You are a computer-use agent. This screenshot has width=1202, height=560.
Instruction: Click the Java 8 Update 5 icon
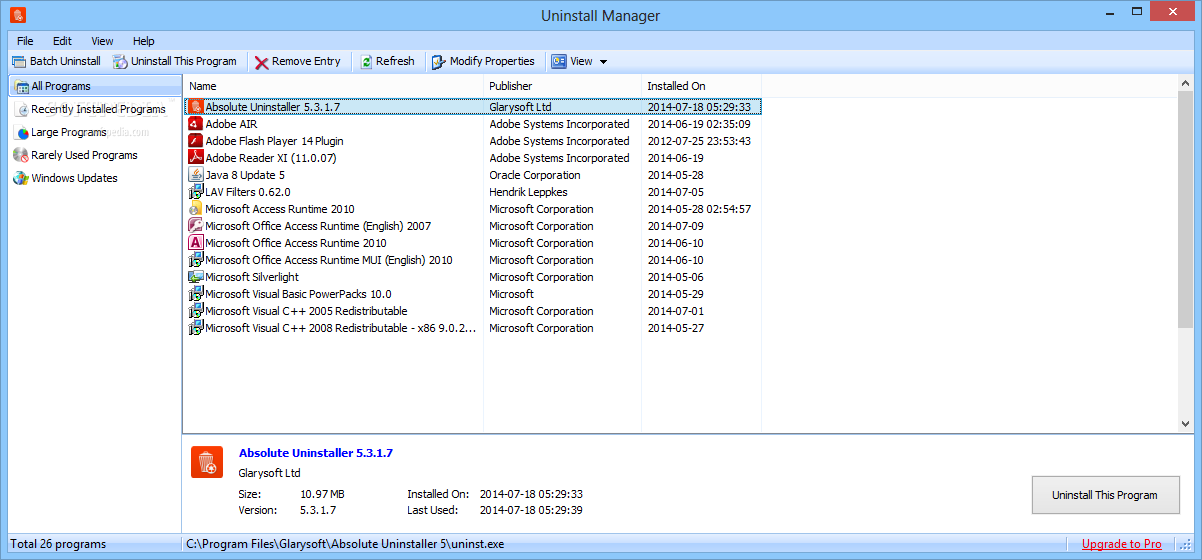(x=196, y=175)
